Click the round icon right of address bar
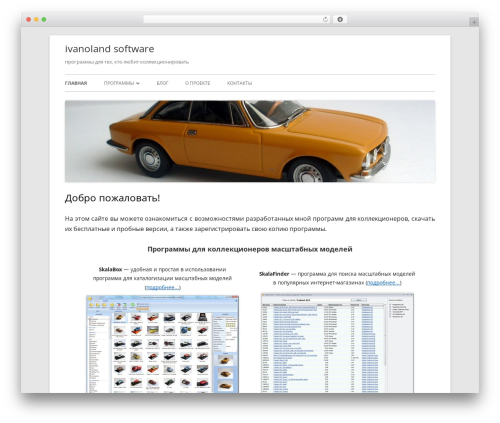Screen dimensions: 500x423 [x=340, y=19]
